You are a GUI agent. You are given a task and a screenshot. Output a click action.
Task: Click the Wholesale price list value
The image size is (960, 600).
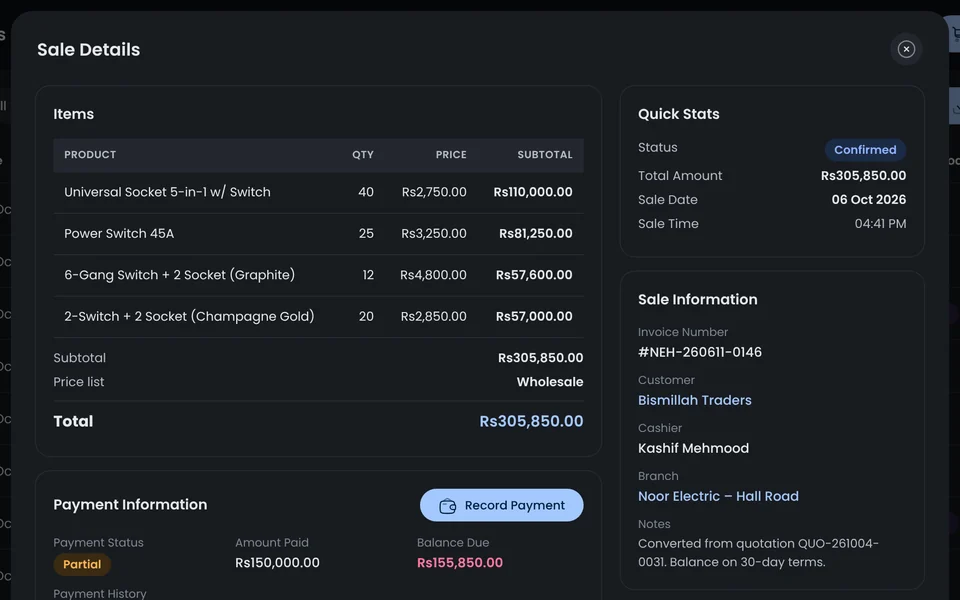[x=550, y=382]
